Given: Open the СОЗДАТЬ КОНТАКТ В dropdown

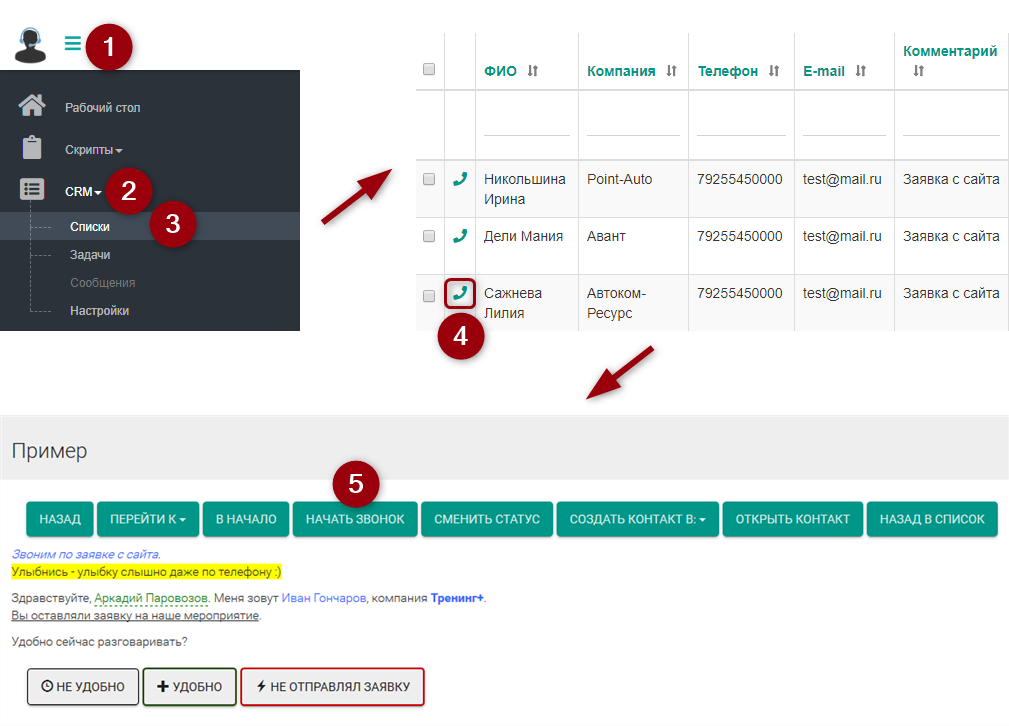Looking at the screenshot, I should (x=637, y=519).
